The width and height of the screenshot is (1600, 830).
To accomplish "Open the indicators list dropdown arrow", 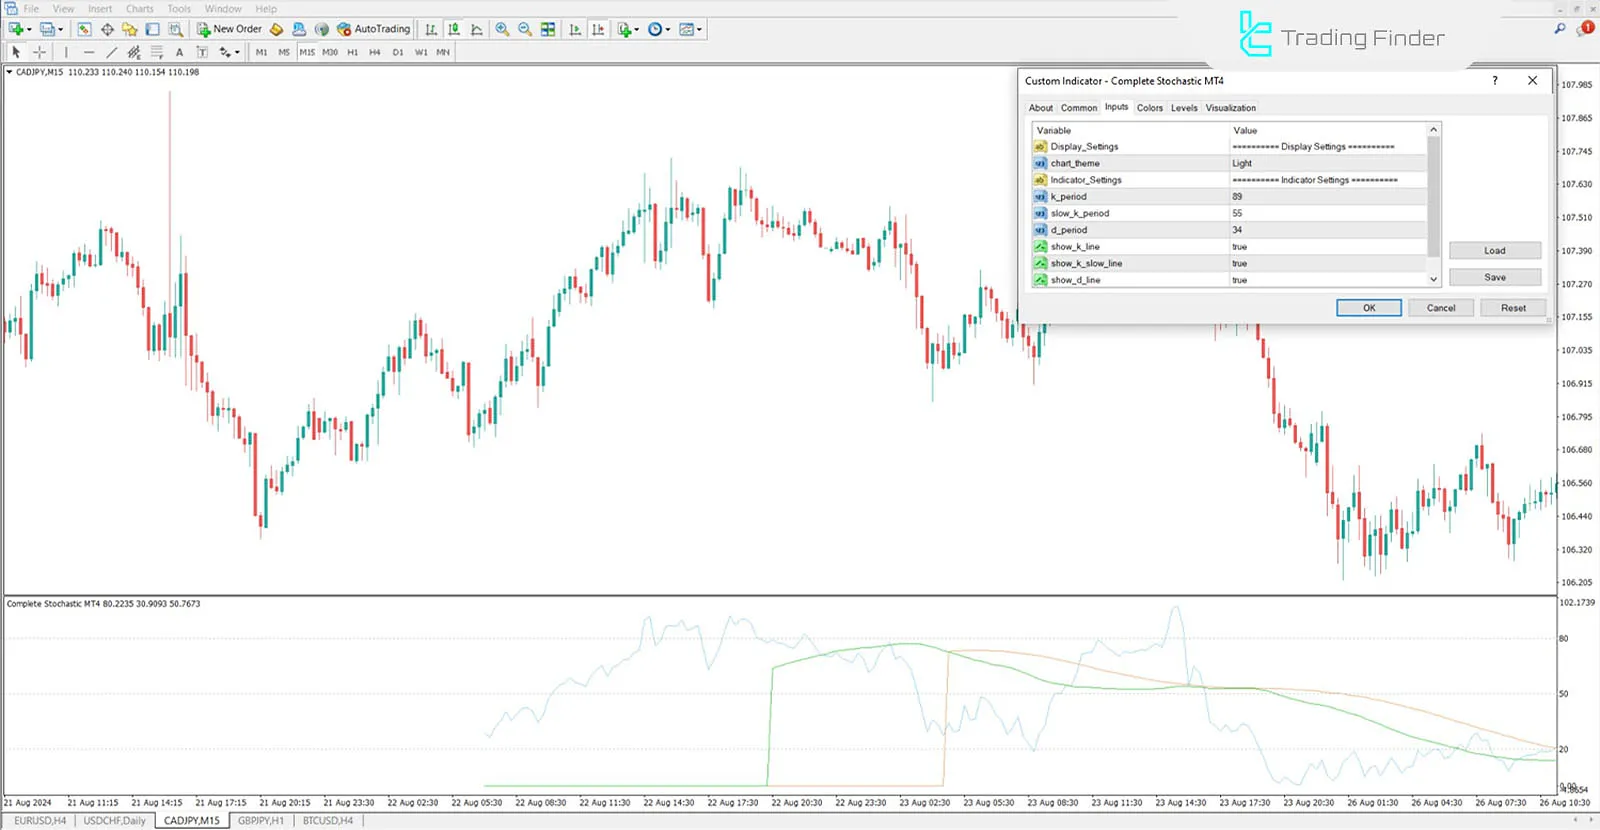I will [x=637, y=29].
